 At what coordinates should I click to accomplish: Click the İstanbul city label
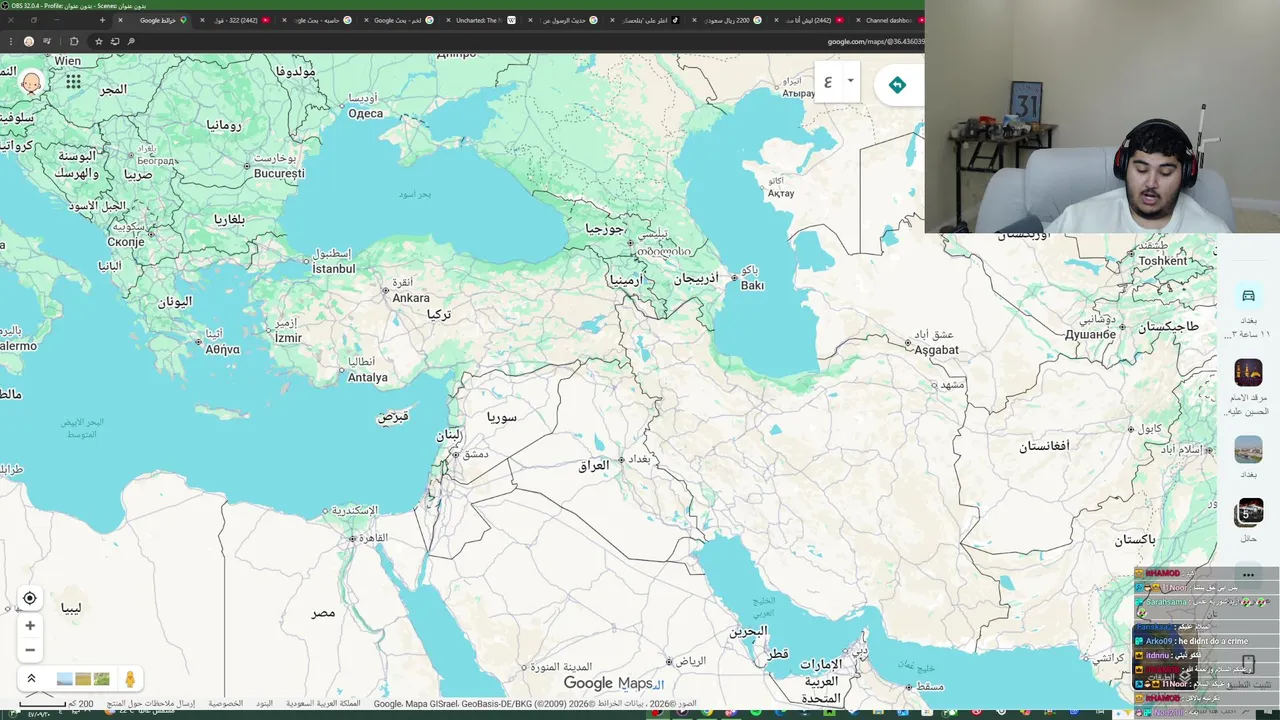point(333,269)
